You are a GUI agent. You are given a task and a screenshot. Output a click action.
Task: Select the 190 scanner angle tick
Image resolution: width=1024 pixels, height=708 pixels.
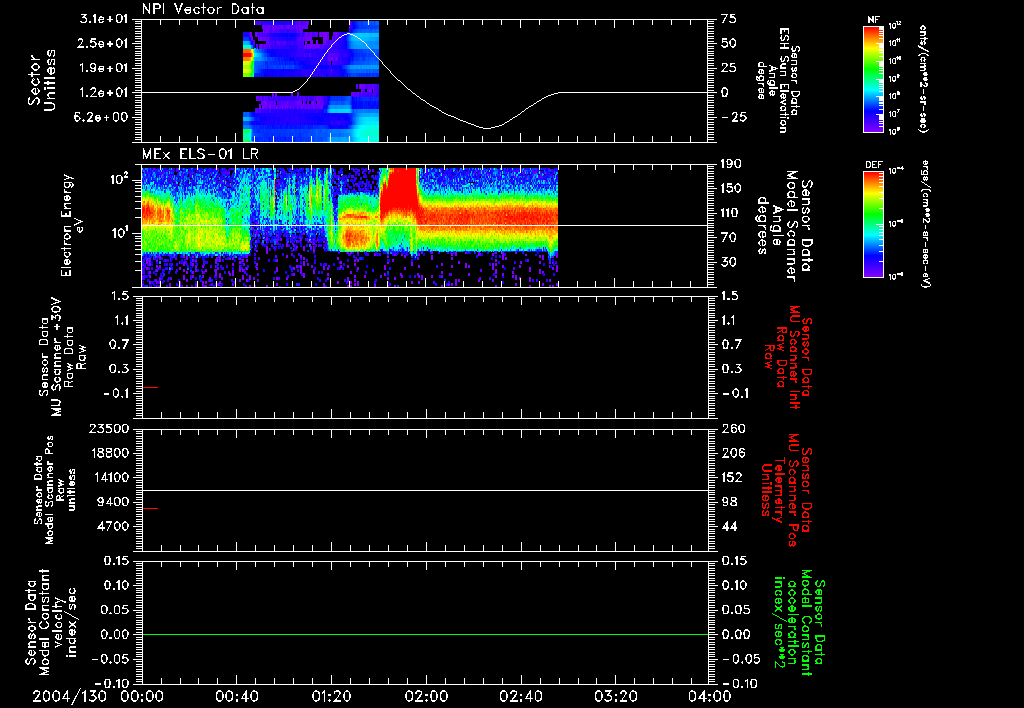point(732,164)
